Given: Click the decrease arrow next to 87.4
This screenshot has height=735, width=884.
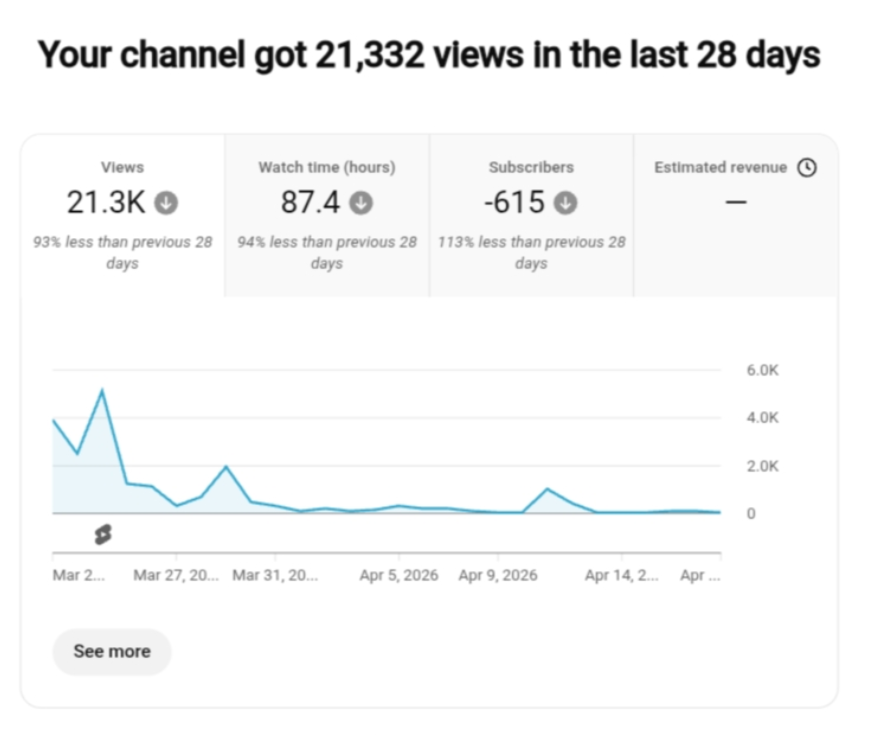Looking at the screenshot, I should 362,203.
